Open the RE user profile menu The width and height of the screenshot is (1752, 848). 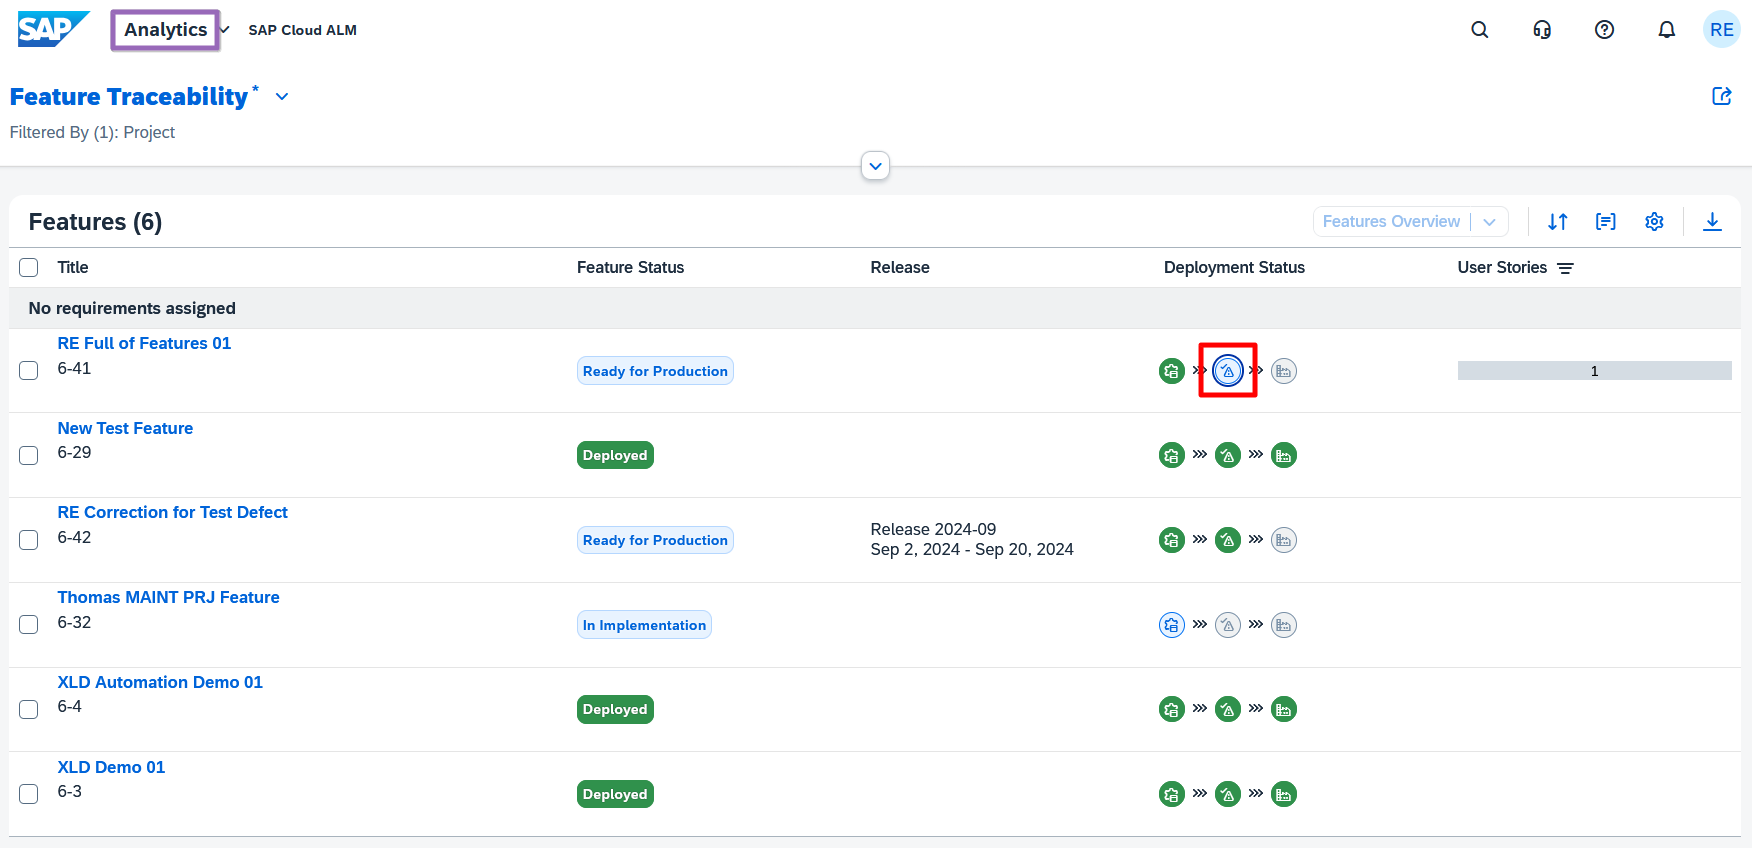[1721, 30]
